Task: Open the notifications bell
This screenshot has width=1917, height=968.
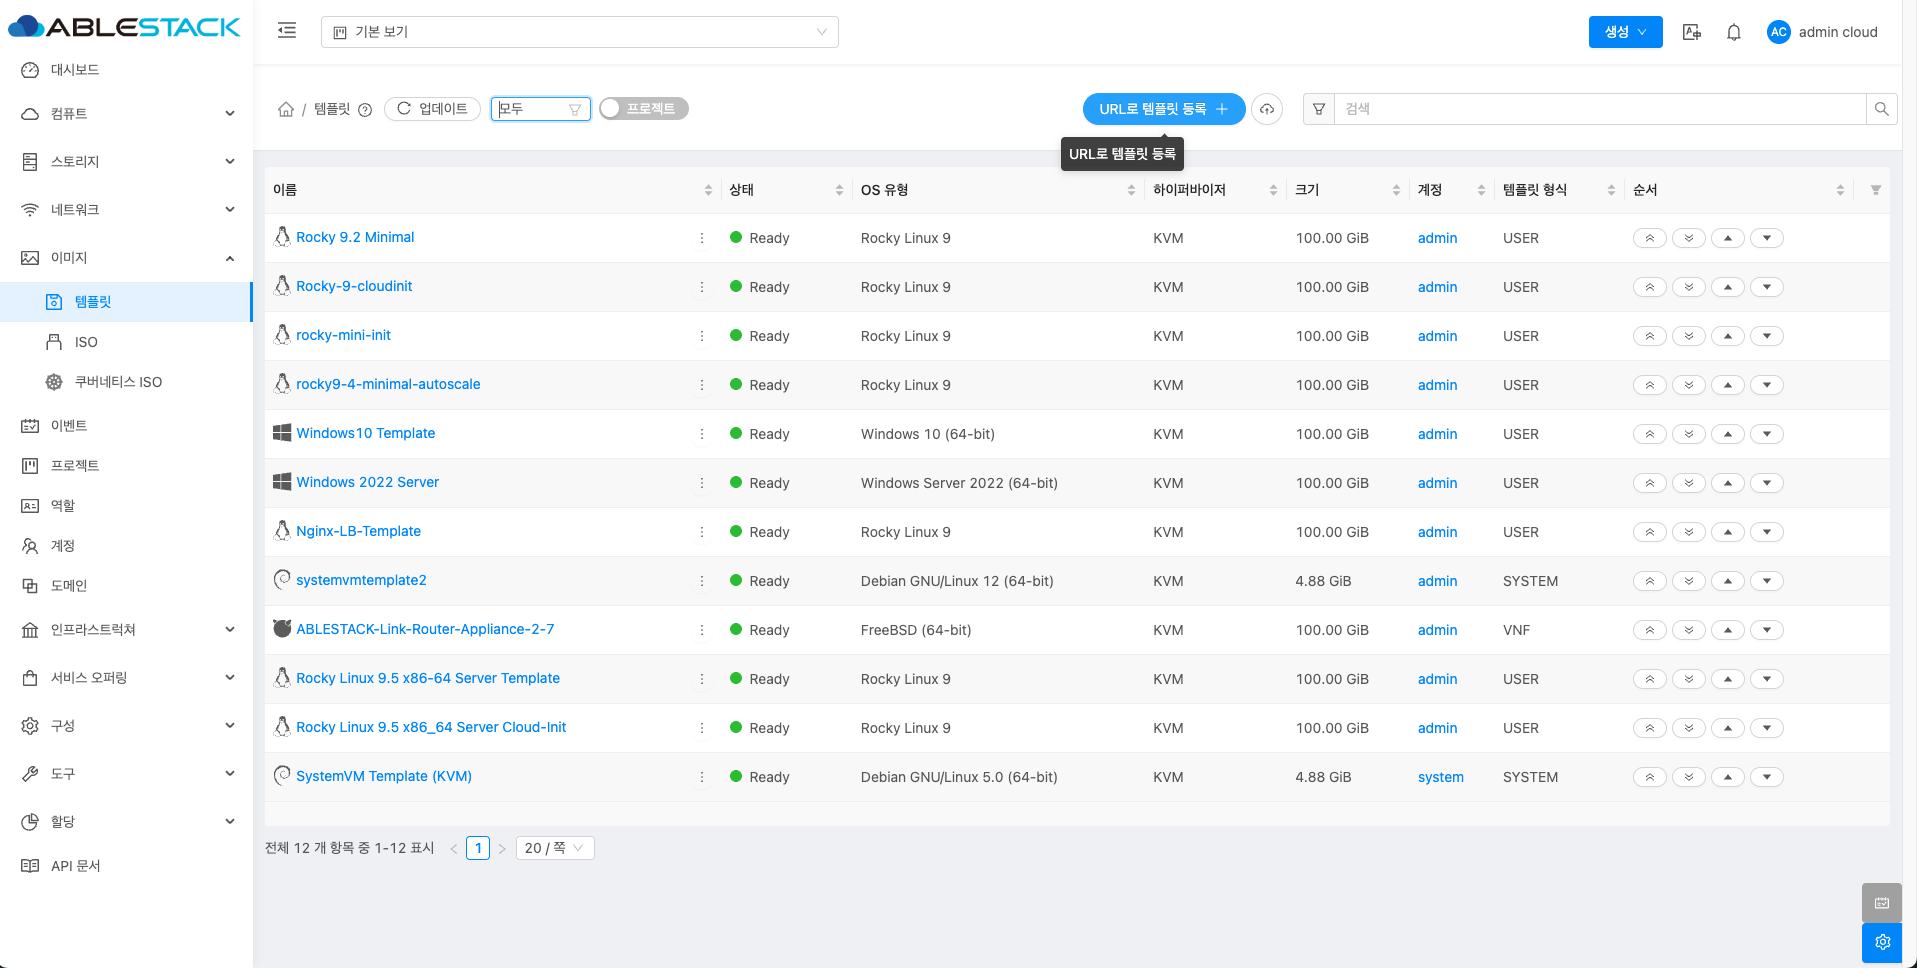Action: coord(1734,32)
